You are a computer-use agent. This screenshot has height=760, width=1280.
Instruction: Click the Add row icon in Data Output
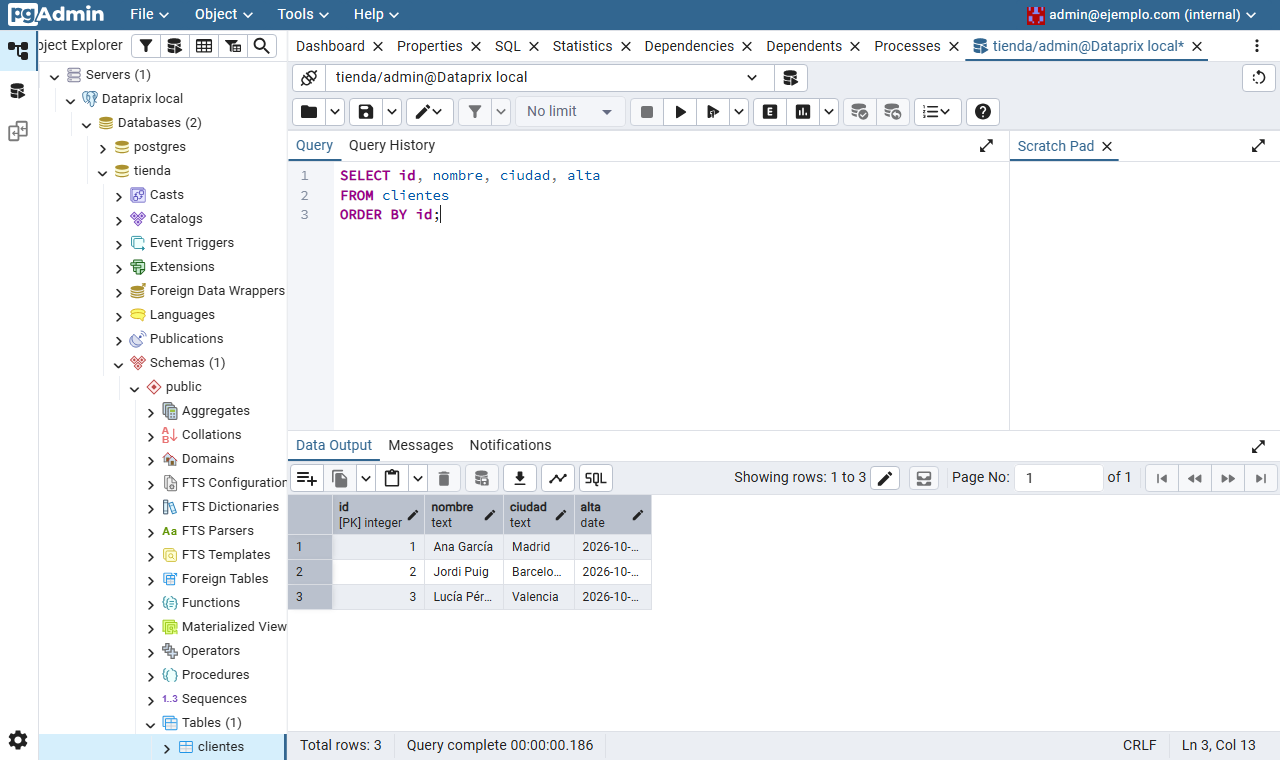(x=307, y=478)
